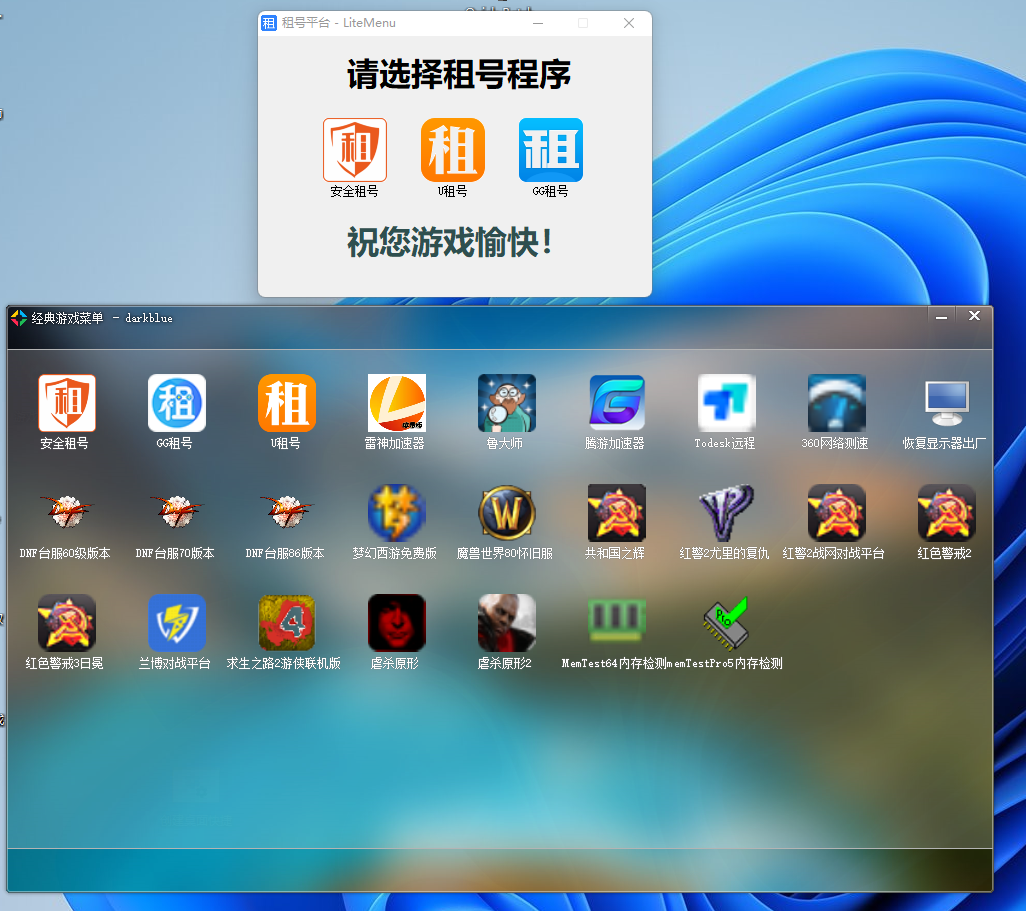The width and height of the screenshot is (1026, 911).
Task: Run the 360网络测速 speed test
Action: pyautogui.click(x=836, y=403)
